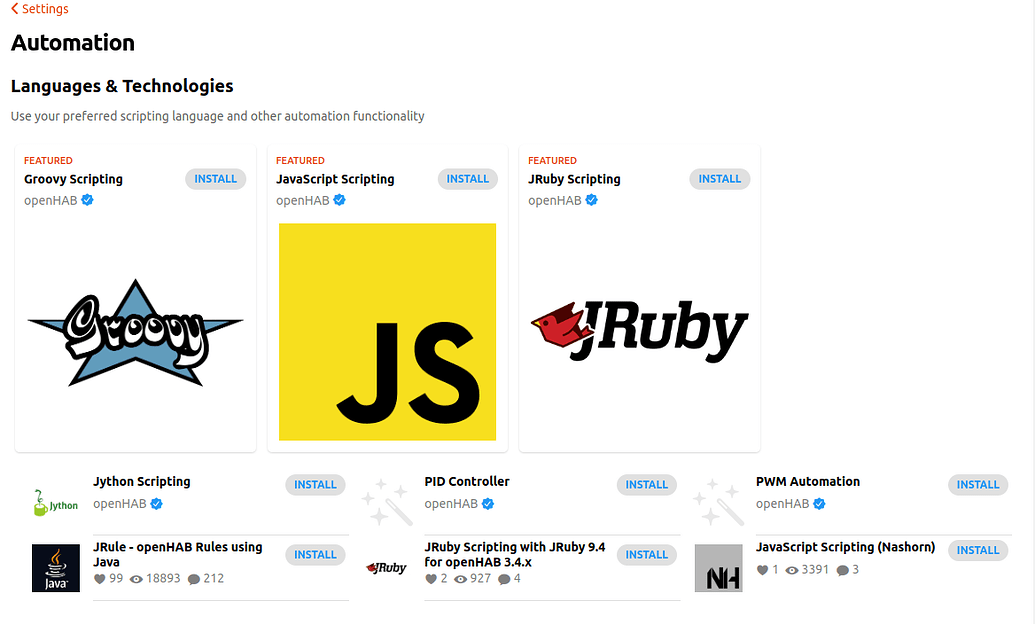Click the NH Nashorn logo
This screenshot has width=1035, height=624.
click(718, 568)
